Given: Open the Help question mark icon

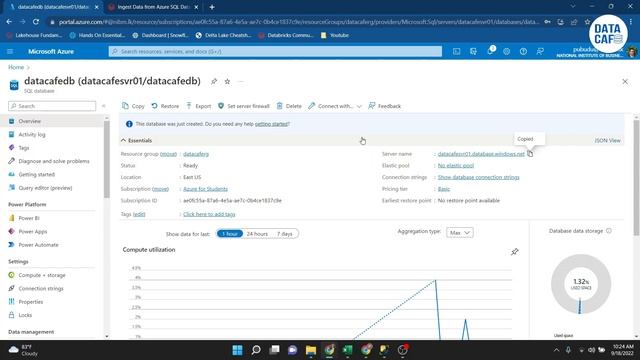Looking at the screenshot, I should coord(523,51).
